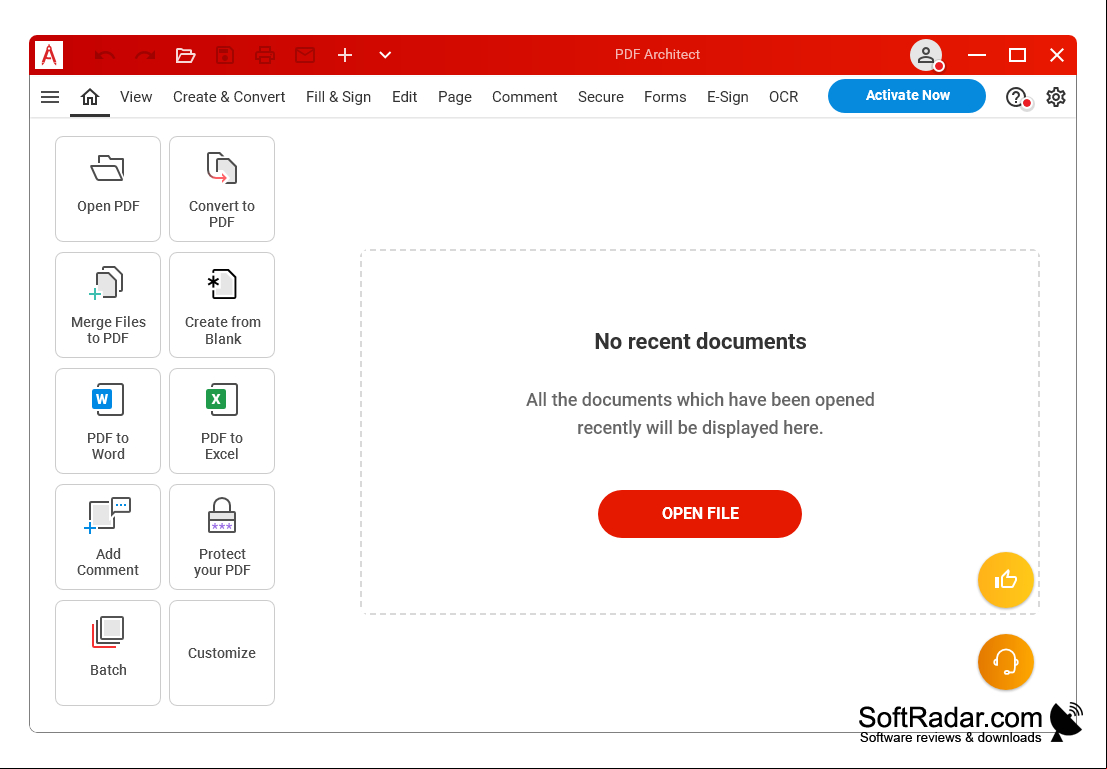Click the headset support button
The width and height of the screenshot is (1107, 769).
[x=1006, y=662]
